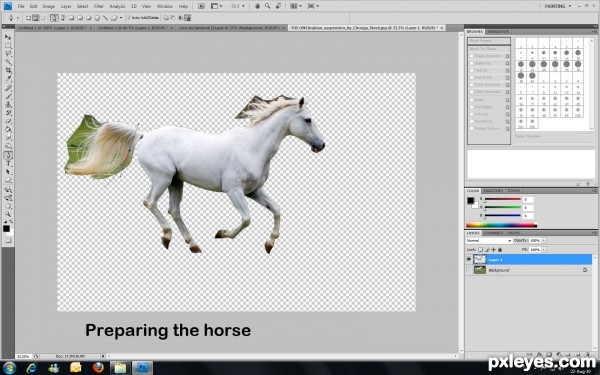
Task: Open the Filter menu
Action: [99, 6]
